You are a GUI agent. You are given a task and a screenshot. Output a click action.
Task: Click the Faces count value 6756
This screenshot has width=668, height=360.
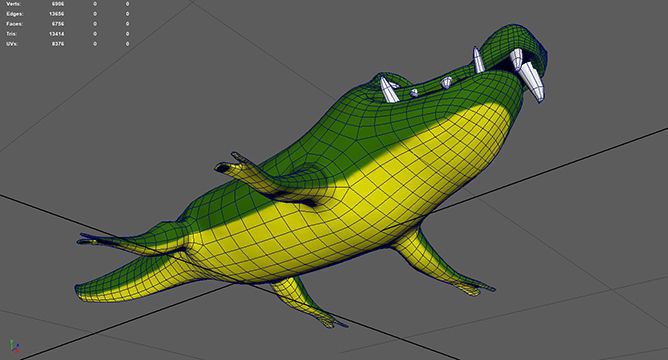click(x=58, y=24)
